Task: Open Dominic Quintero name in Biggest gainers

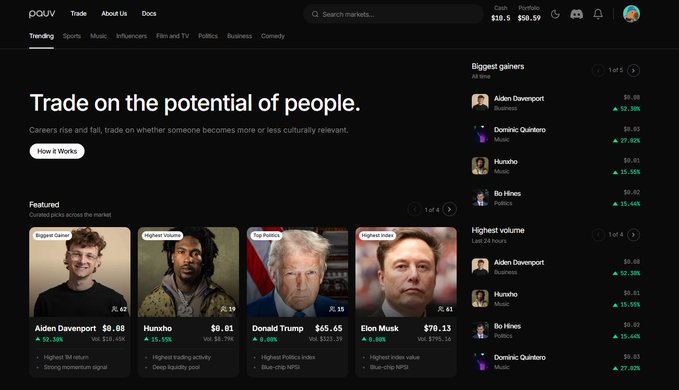Action: [520, 130]
